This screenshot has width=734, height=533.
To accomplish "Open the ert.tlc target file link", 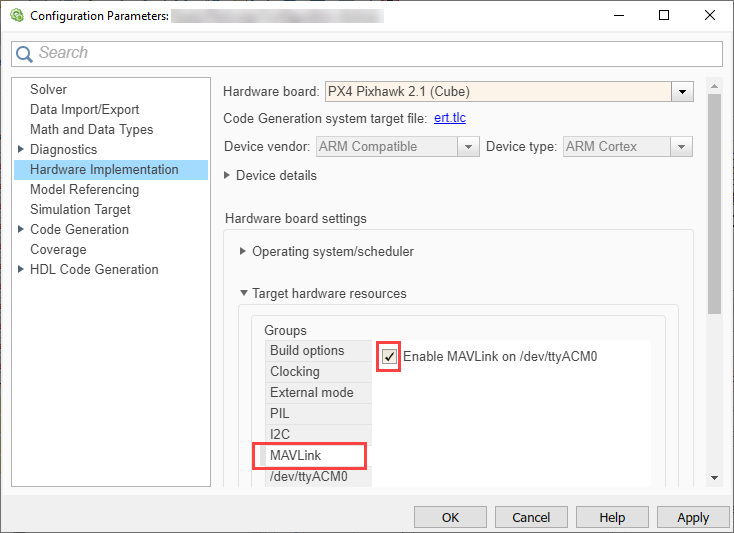I will pyautogui.click(x=449, y=118).
